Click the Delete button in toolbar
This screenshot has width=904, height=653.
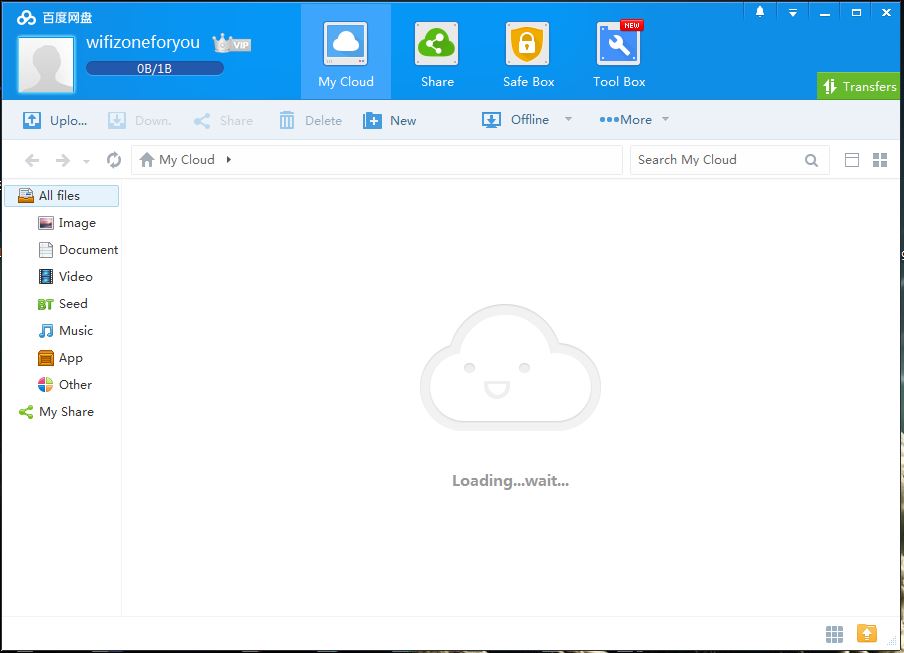click(x=310, y=119)
